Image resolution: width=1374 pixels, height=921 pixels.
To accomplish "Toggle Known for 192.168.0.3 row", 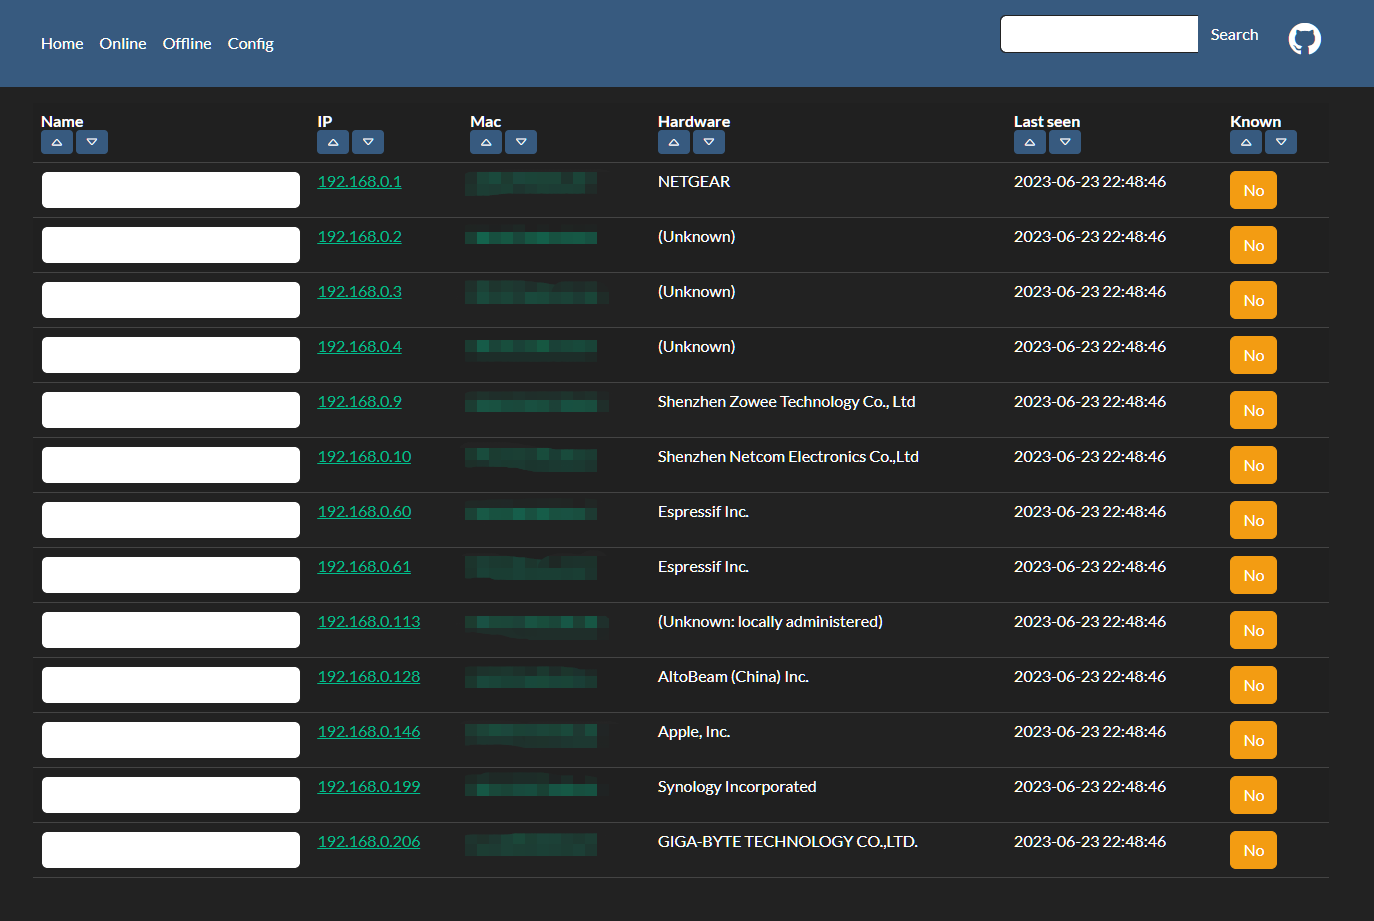I will click(x=1253, y=300).
